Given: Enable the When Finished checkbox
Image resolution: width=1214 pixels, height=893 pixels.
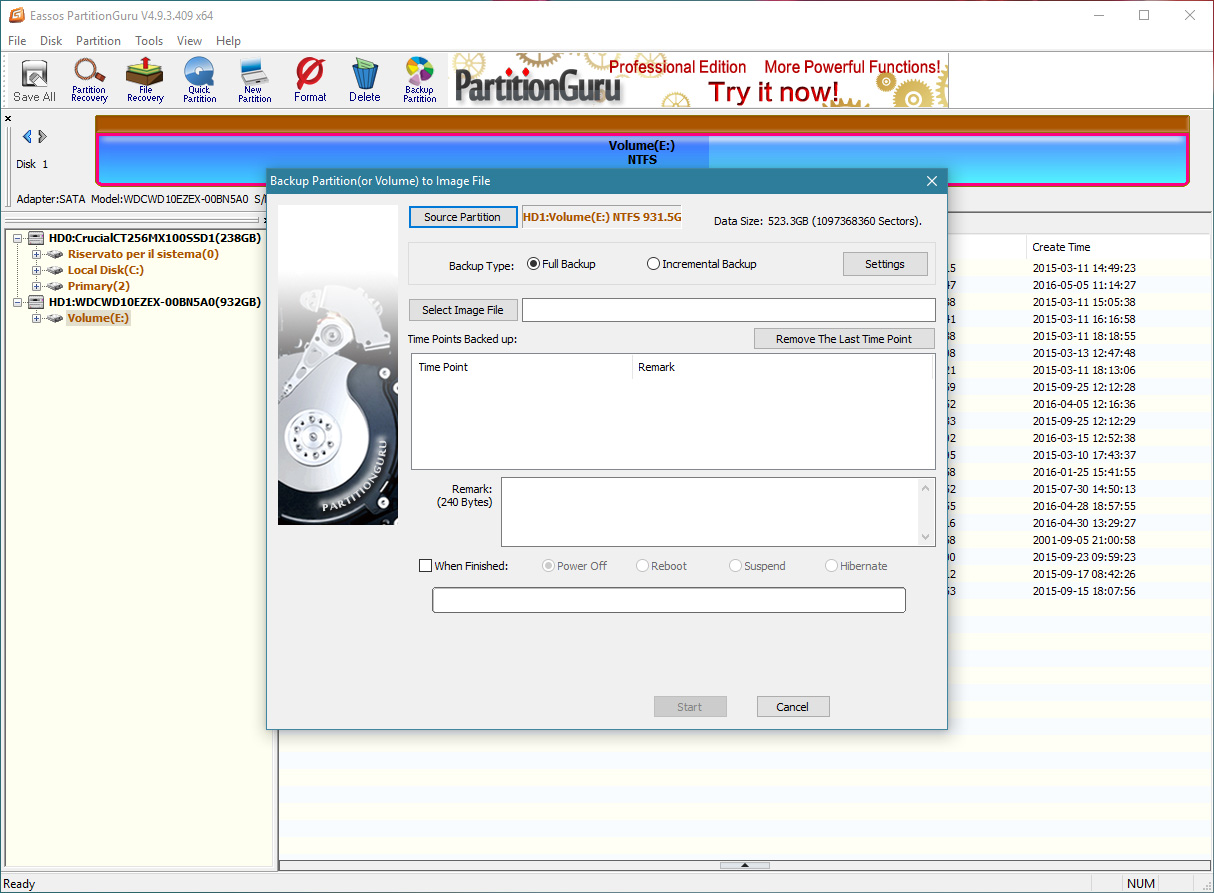Looking at the screenshot, I should pos(425,566).
